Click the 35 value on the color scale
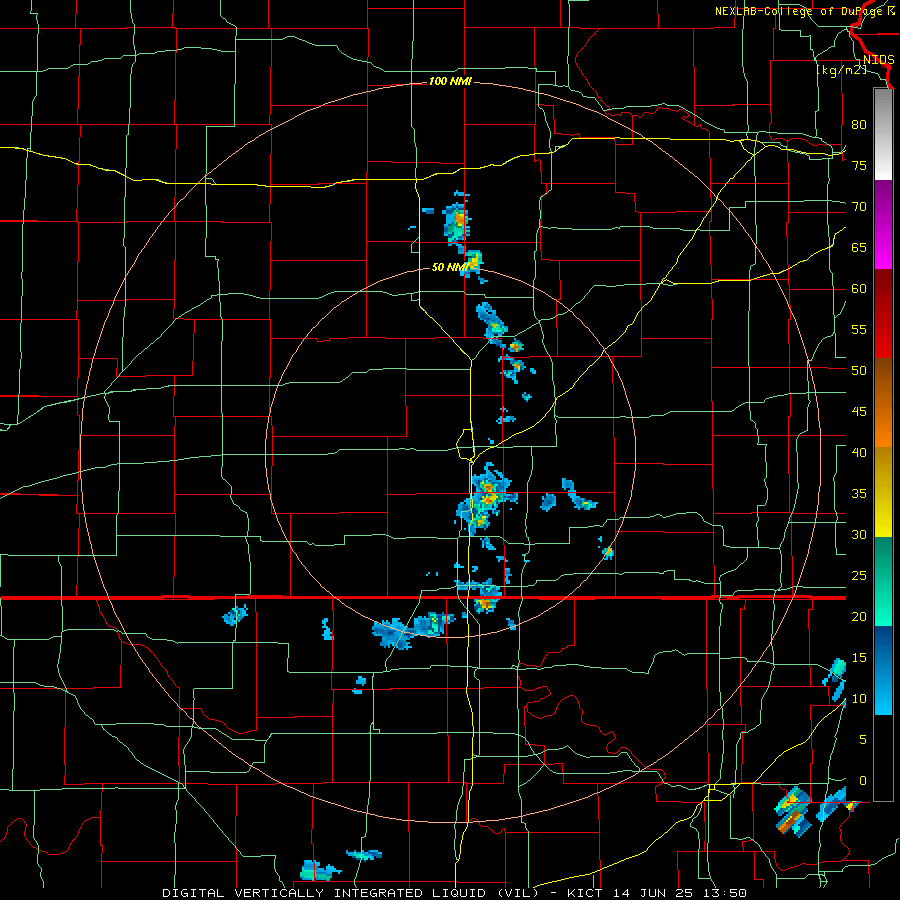Viewport: 900px width, 900px height. pos(859,494)
